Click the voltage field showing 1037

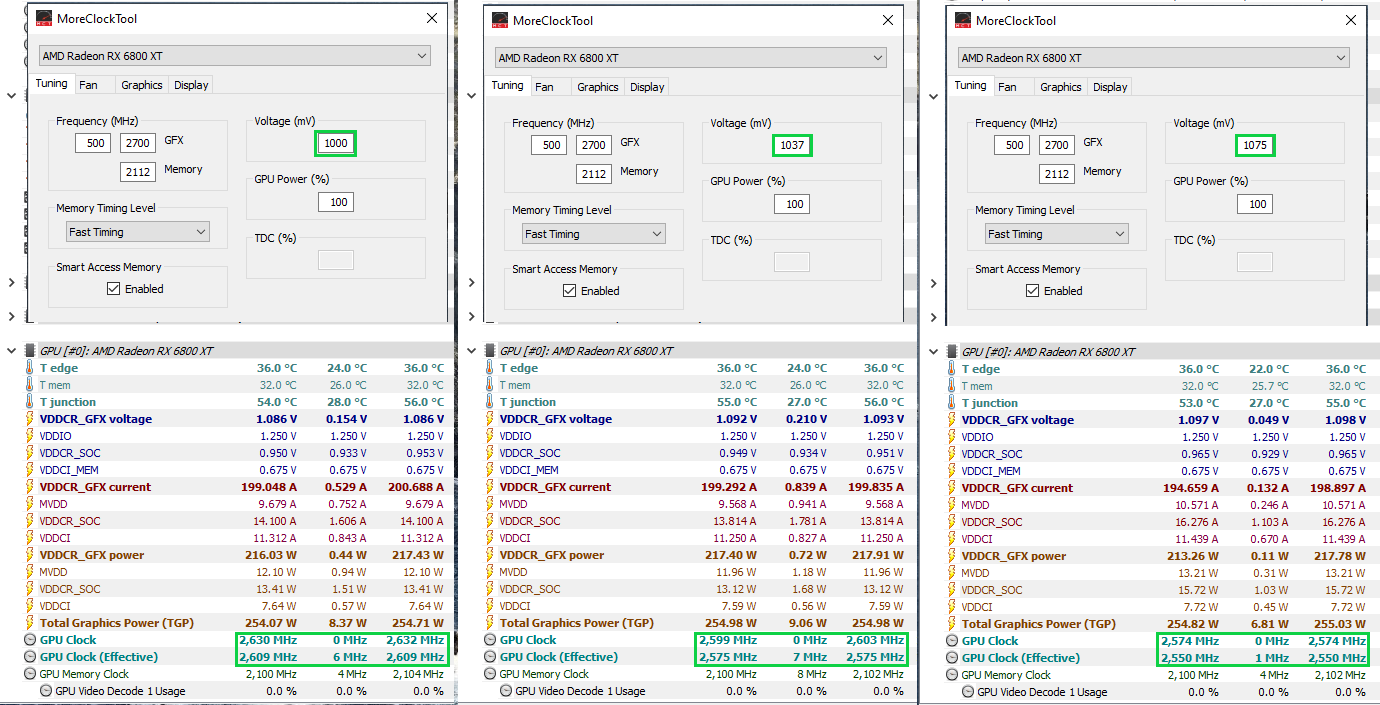point(792,145)
